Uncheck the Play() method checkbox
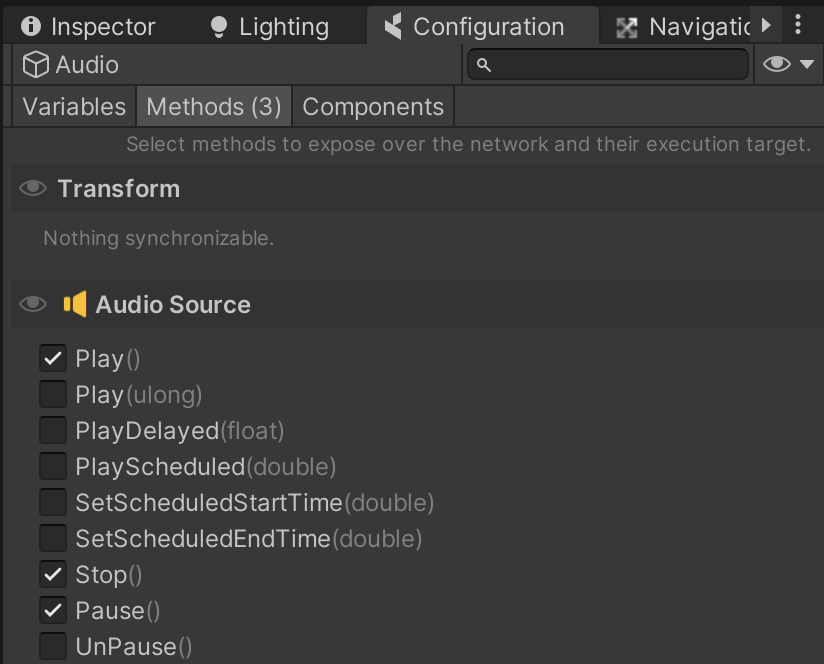The width and height of the screenshot is (824, 664). [x=53, y=358]
